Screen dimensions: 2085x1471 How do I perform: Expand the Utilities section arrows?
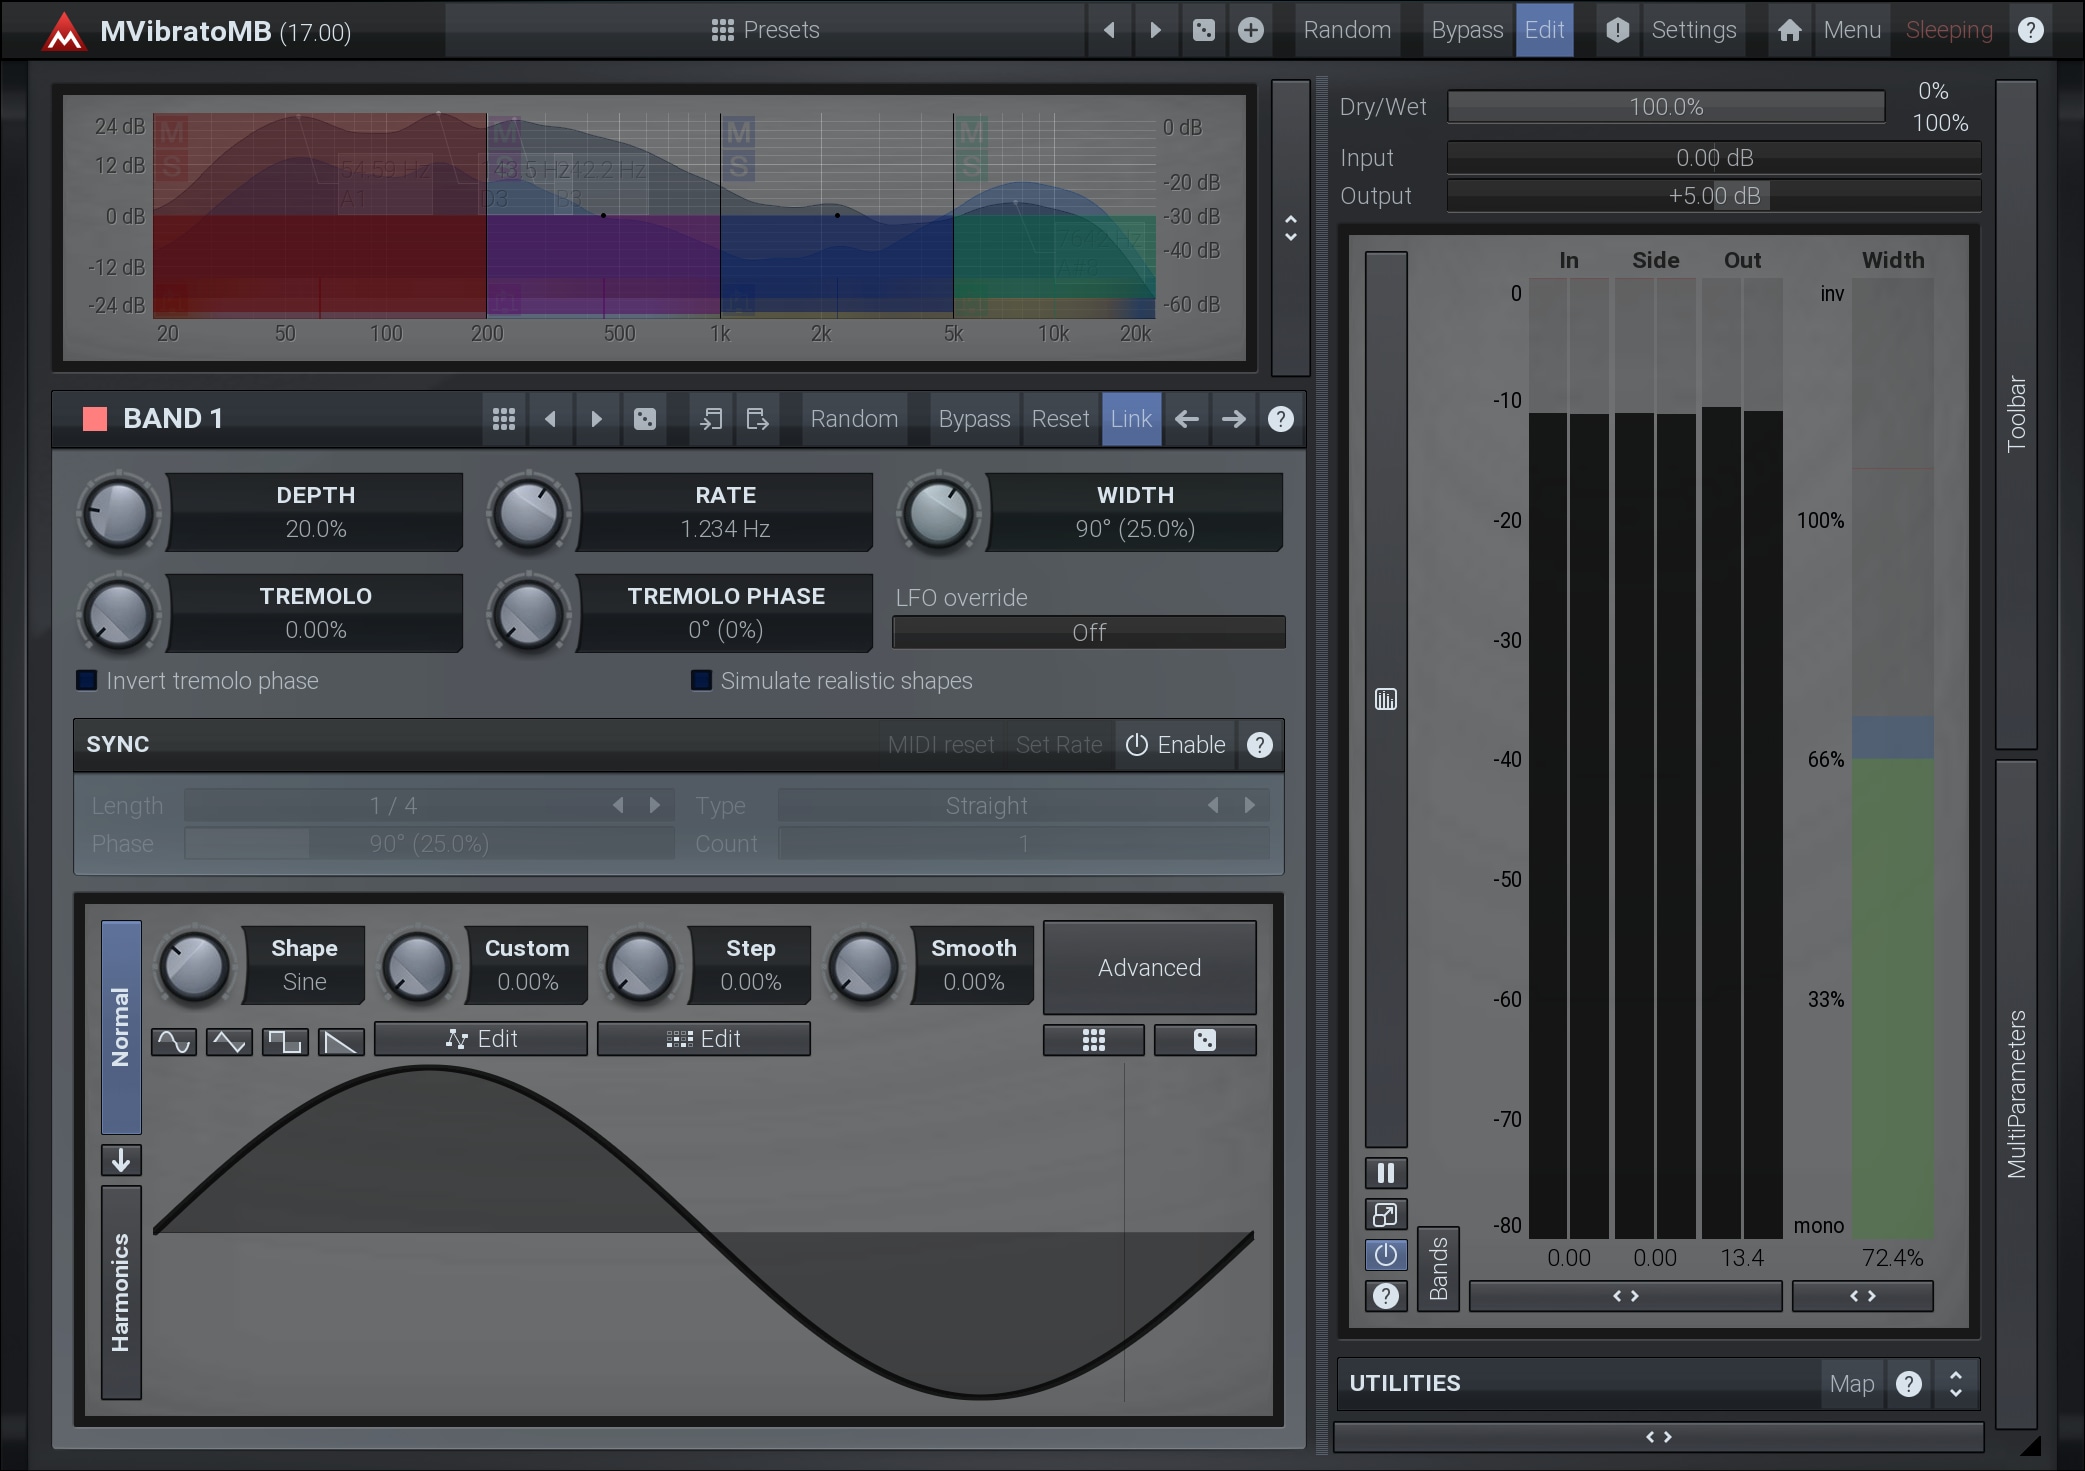click(1955, 1384)
